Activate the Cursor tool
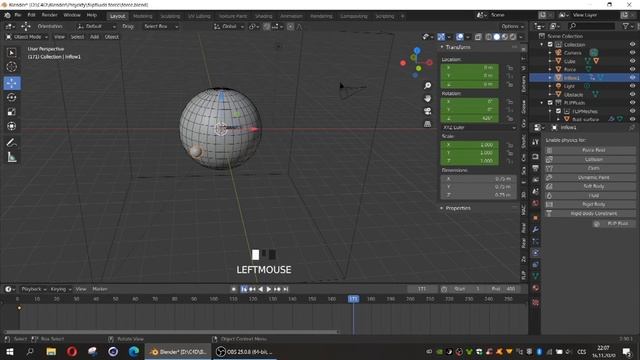 11,67
